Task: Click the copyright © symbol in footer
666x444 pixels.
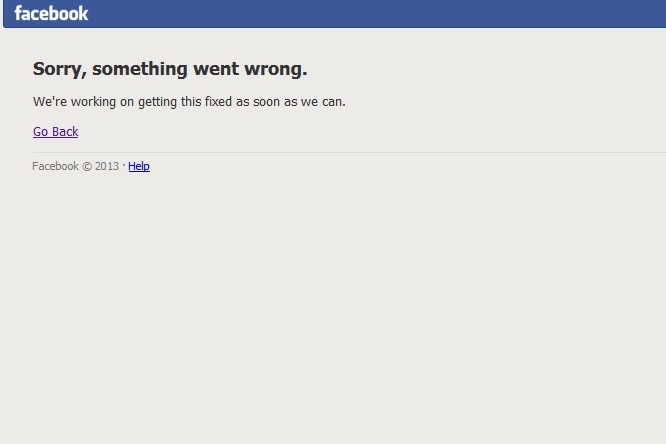Action: click(x=87, y=167)
